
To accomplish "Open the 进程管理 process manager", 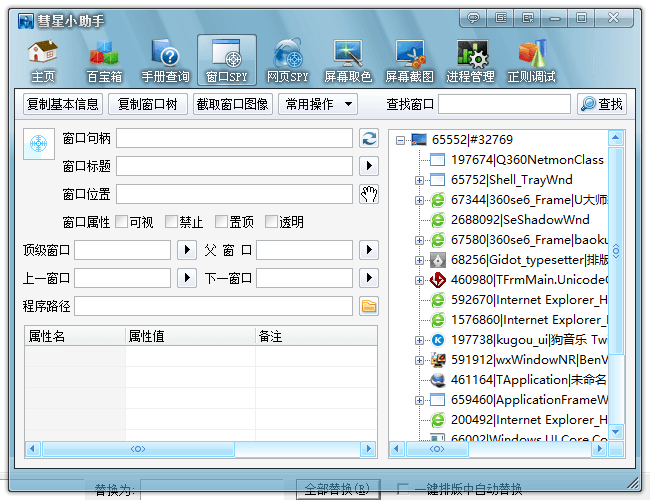I will coord(470,62).
